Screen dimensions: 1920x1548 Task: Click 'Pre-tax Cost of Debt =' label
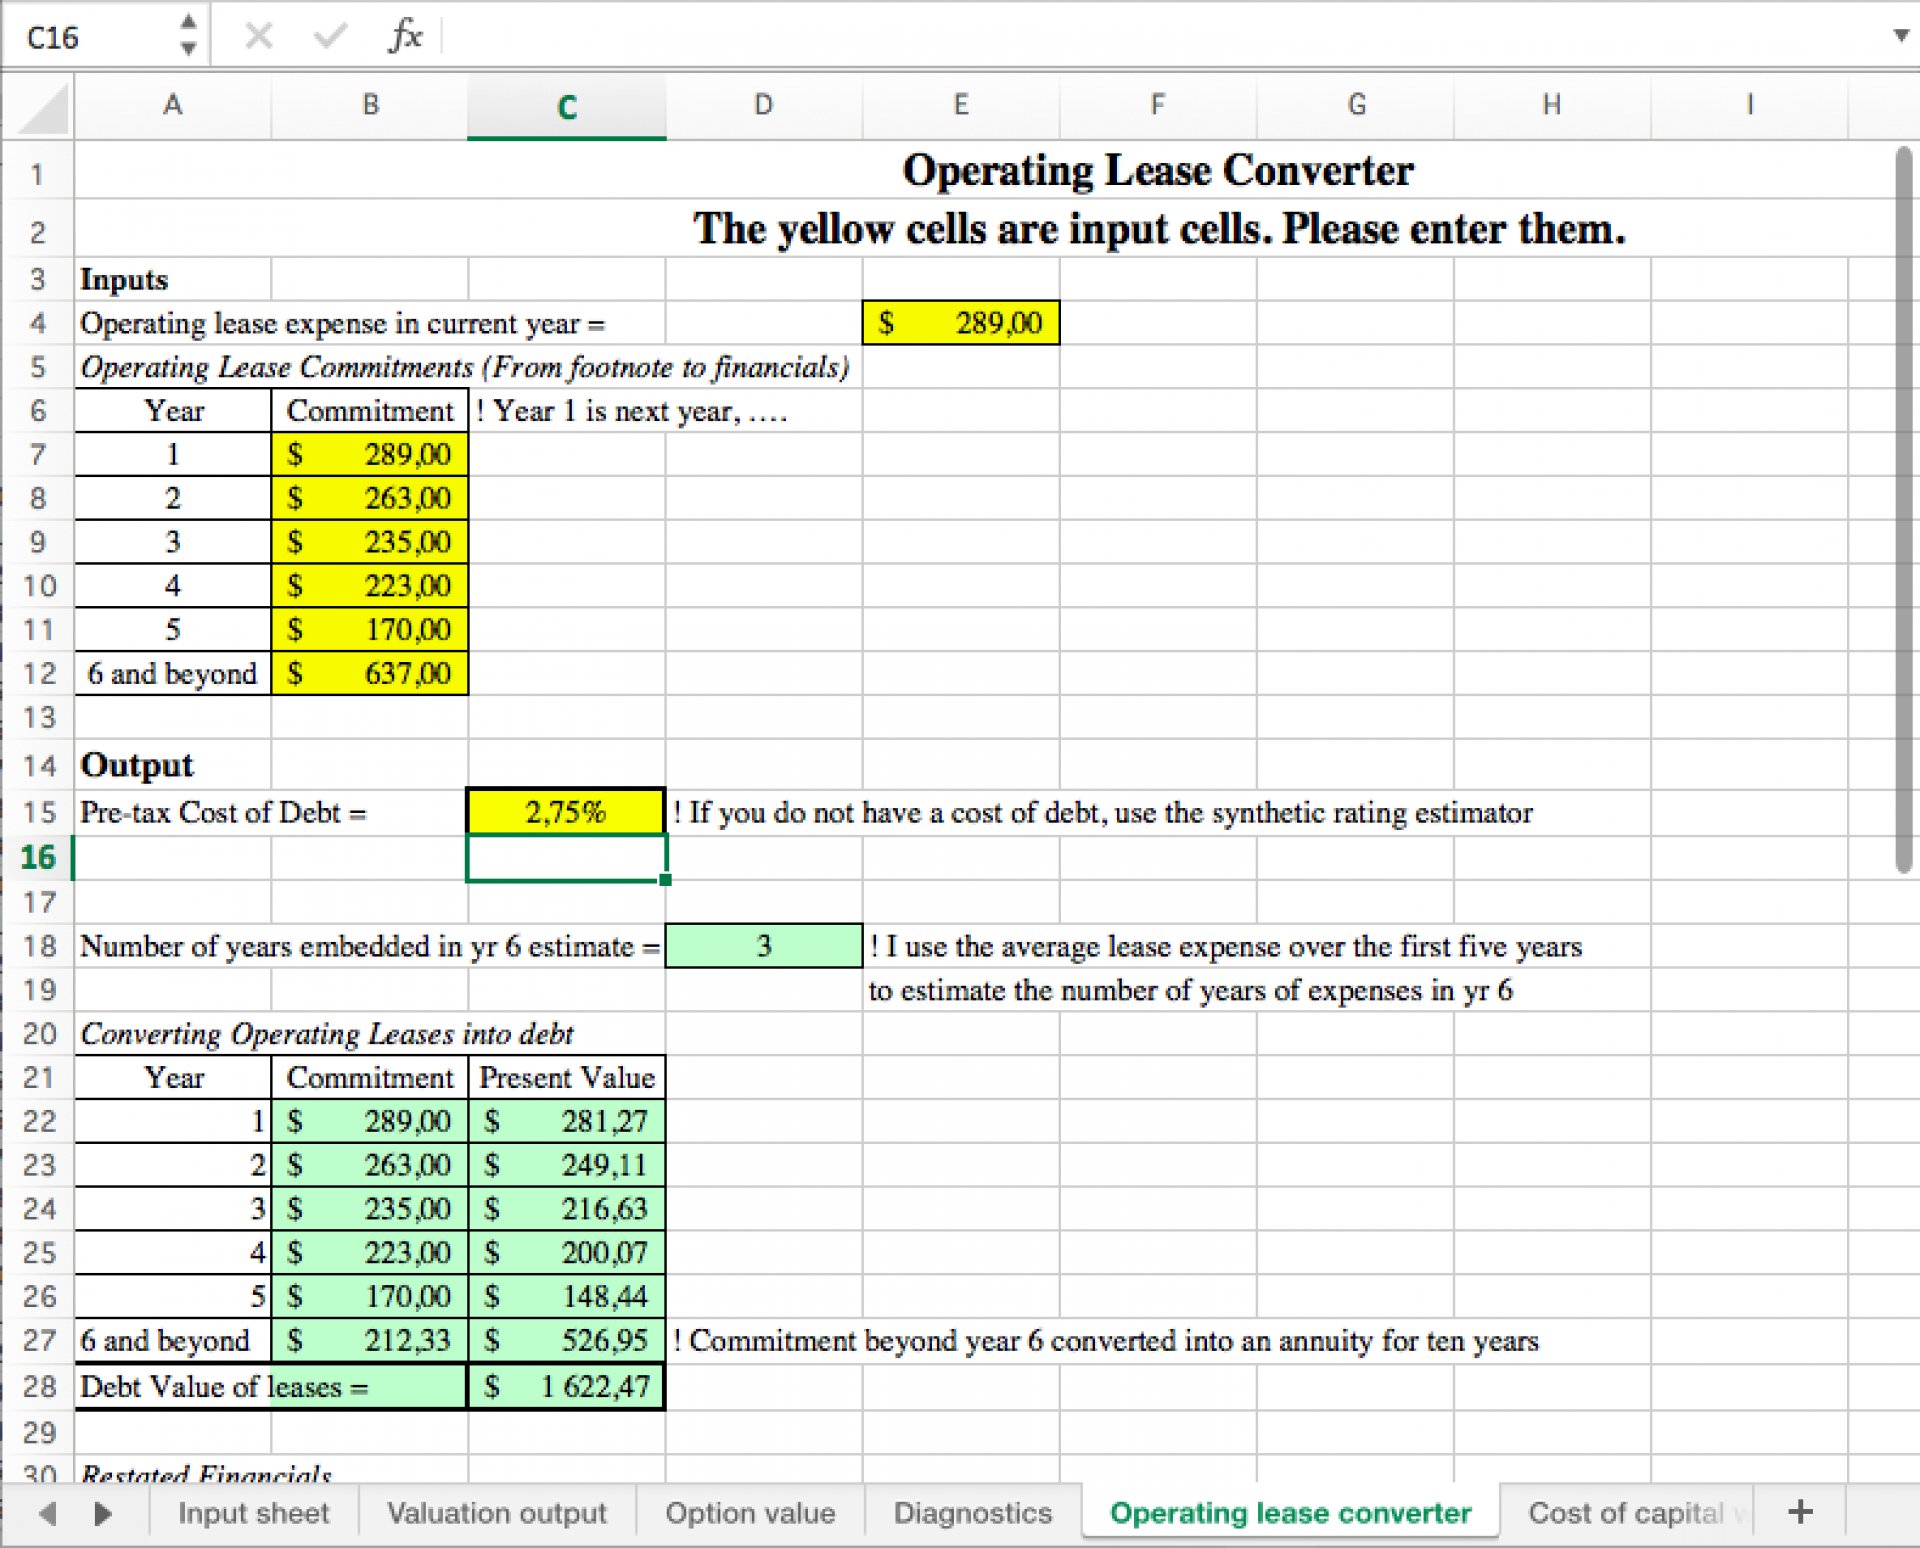click(223, 812)
